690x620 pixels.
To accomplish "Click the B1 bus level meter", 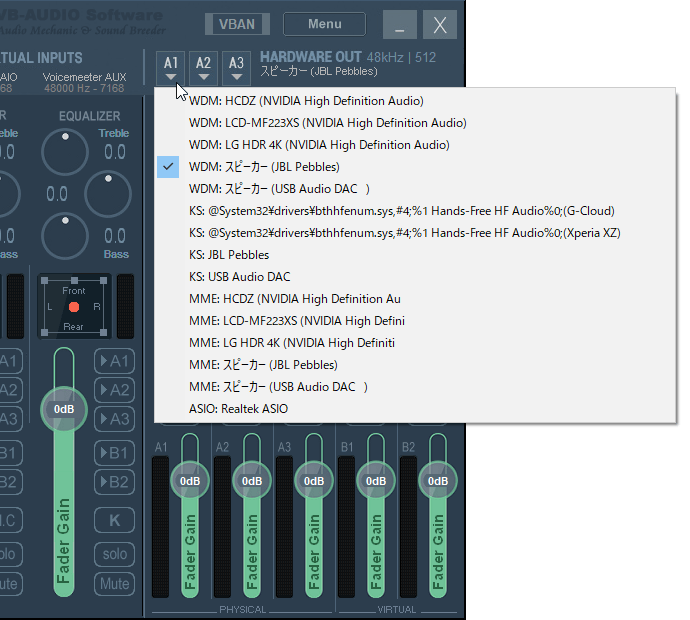I will (346, 527).
